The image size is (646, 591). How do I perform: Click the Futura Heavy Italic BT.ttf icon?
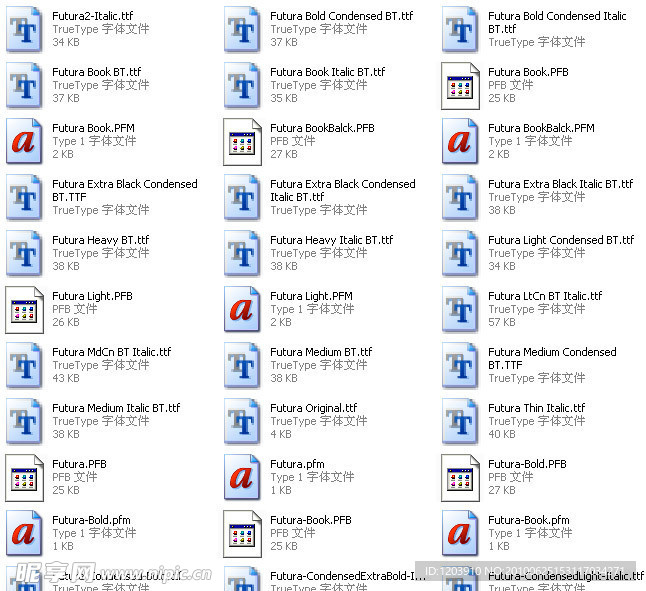pos(242,253)
